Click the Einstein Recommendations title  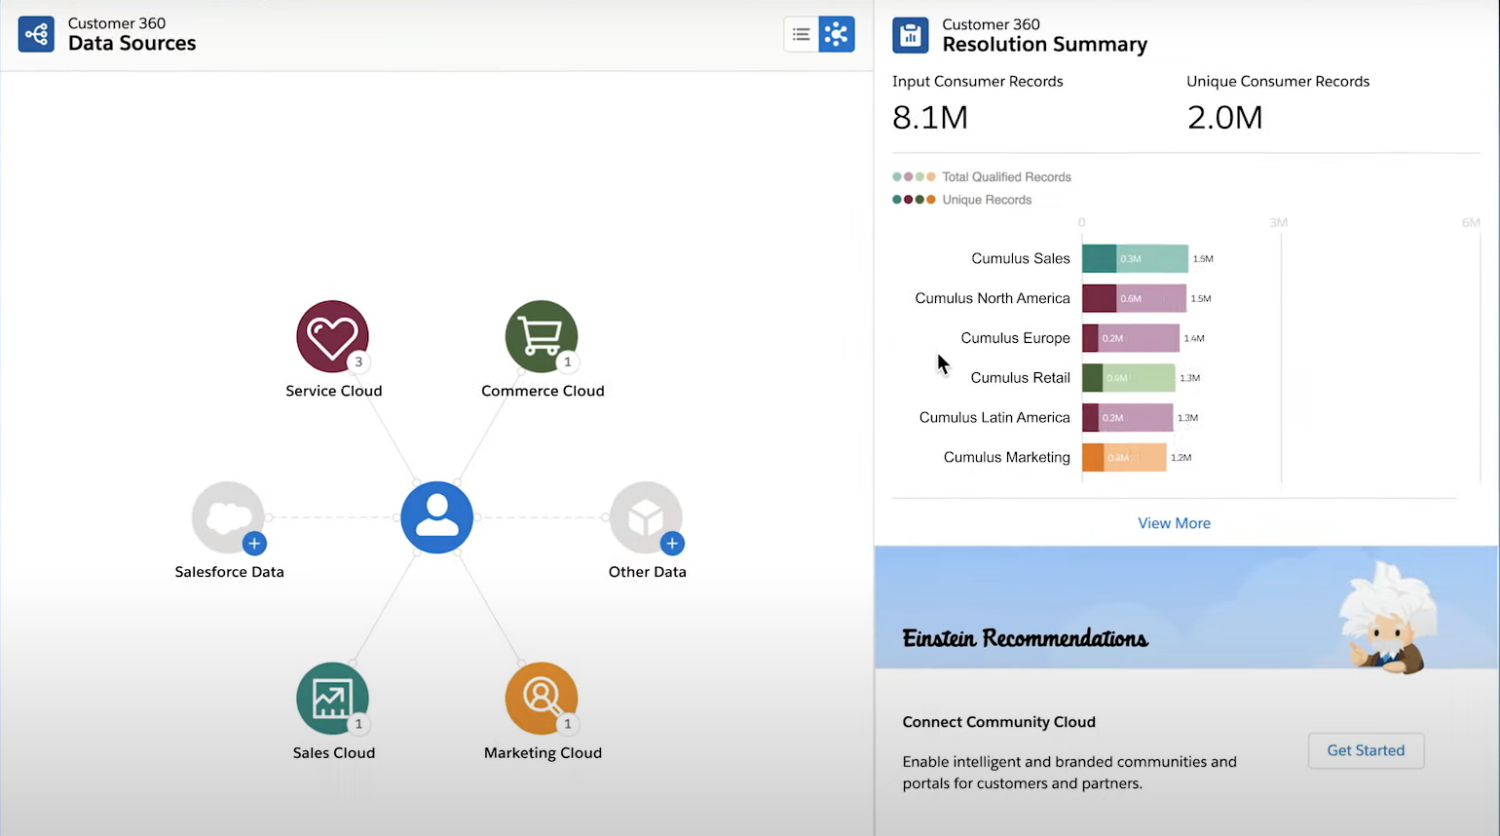tap(1025, 638)
